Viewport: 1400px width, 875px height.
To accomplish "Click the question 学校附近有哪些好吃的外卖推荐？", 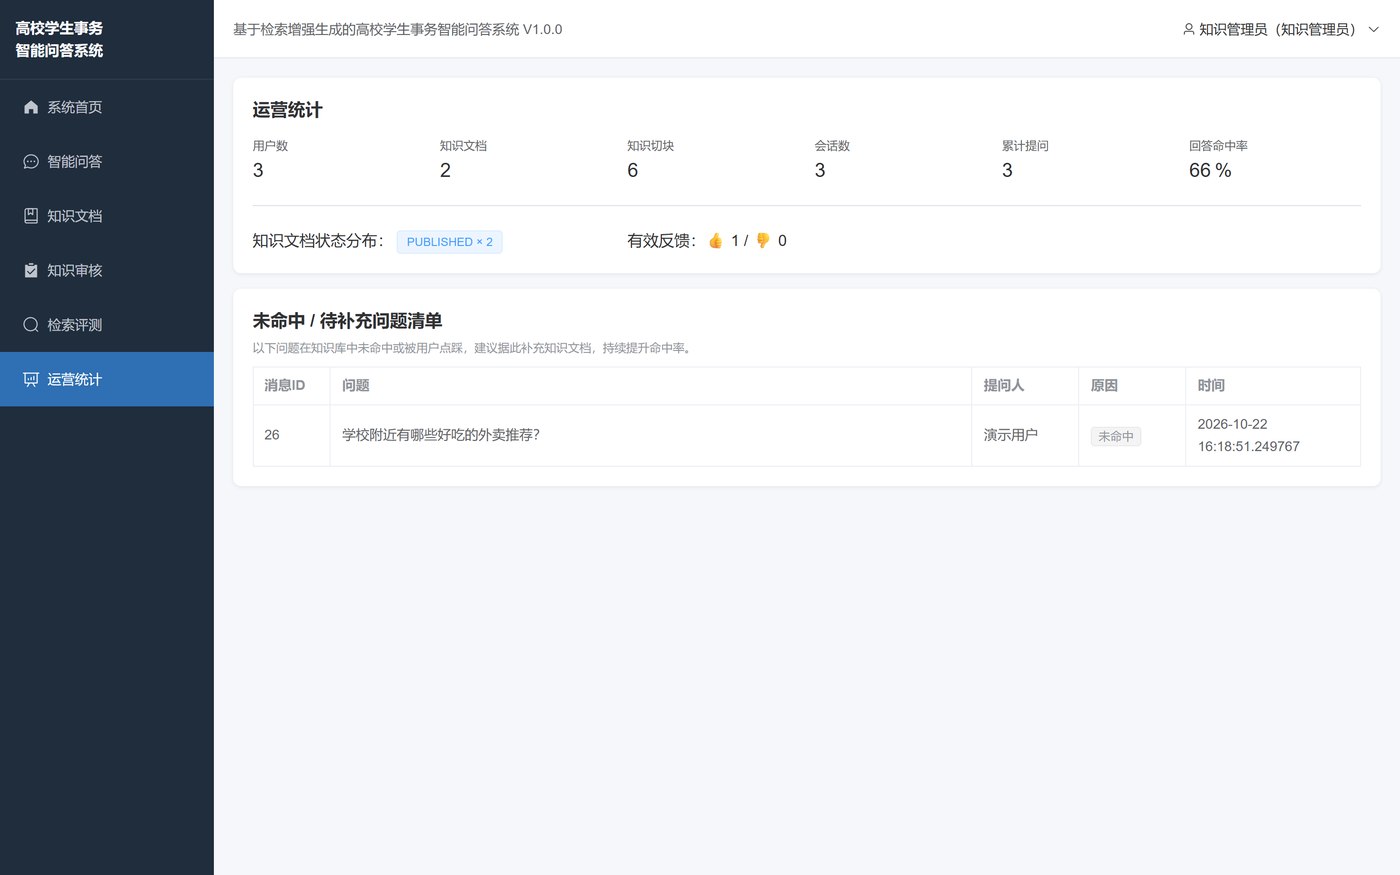I will (x=441, y=435).
